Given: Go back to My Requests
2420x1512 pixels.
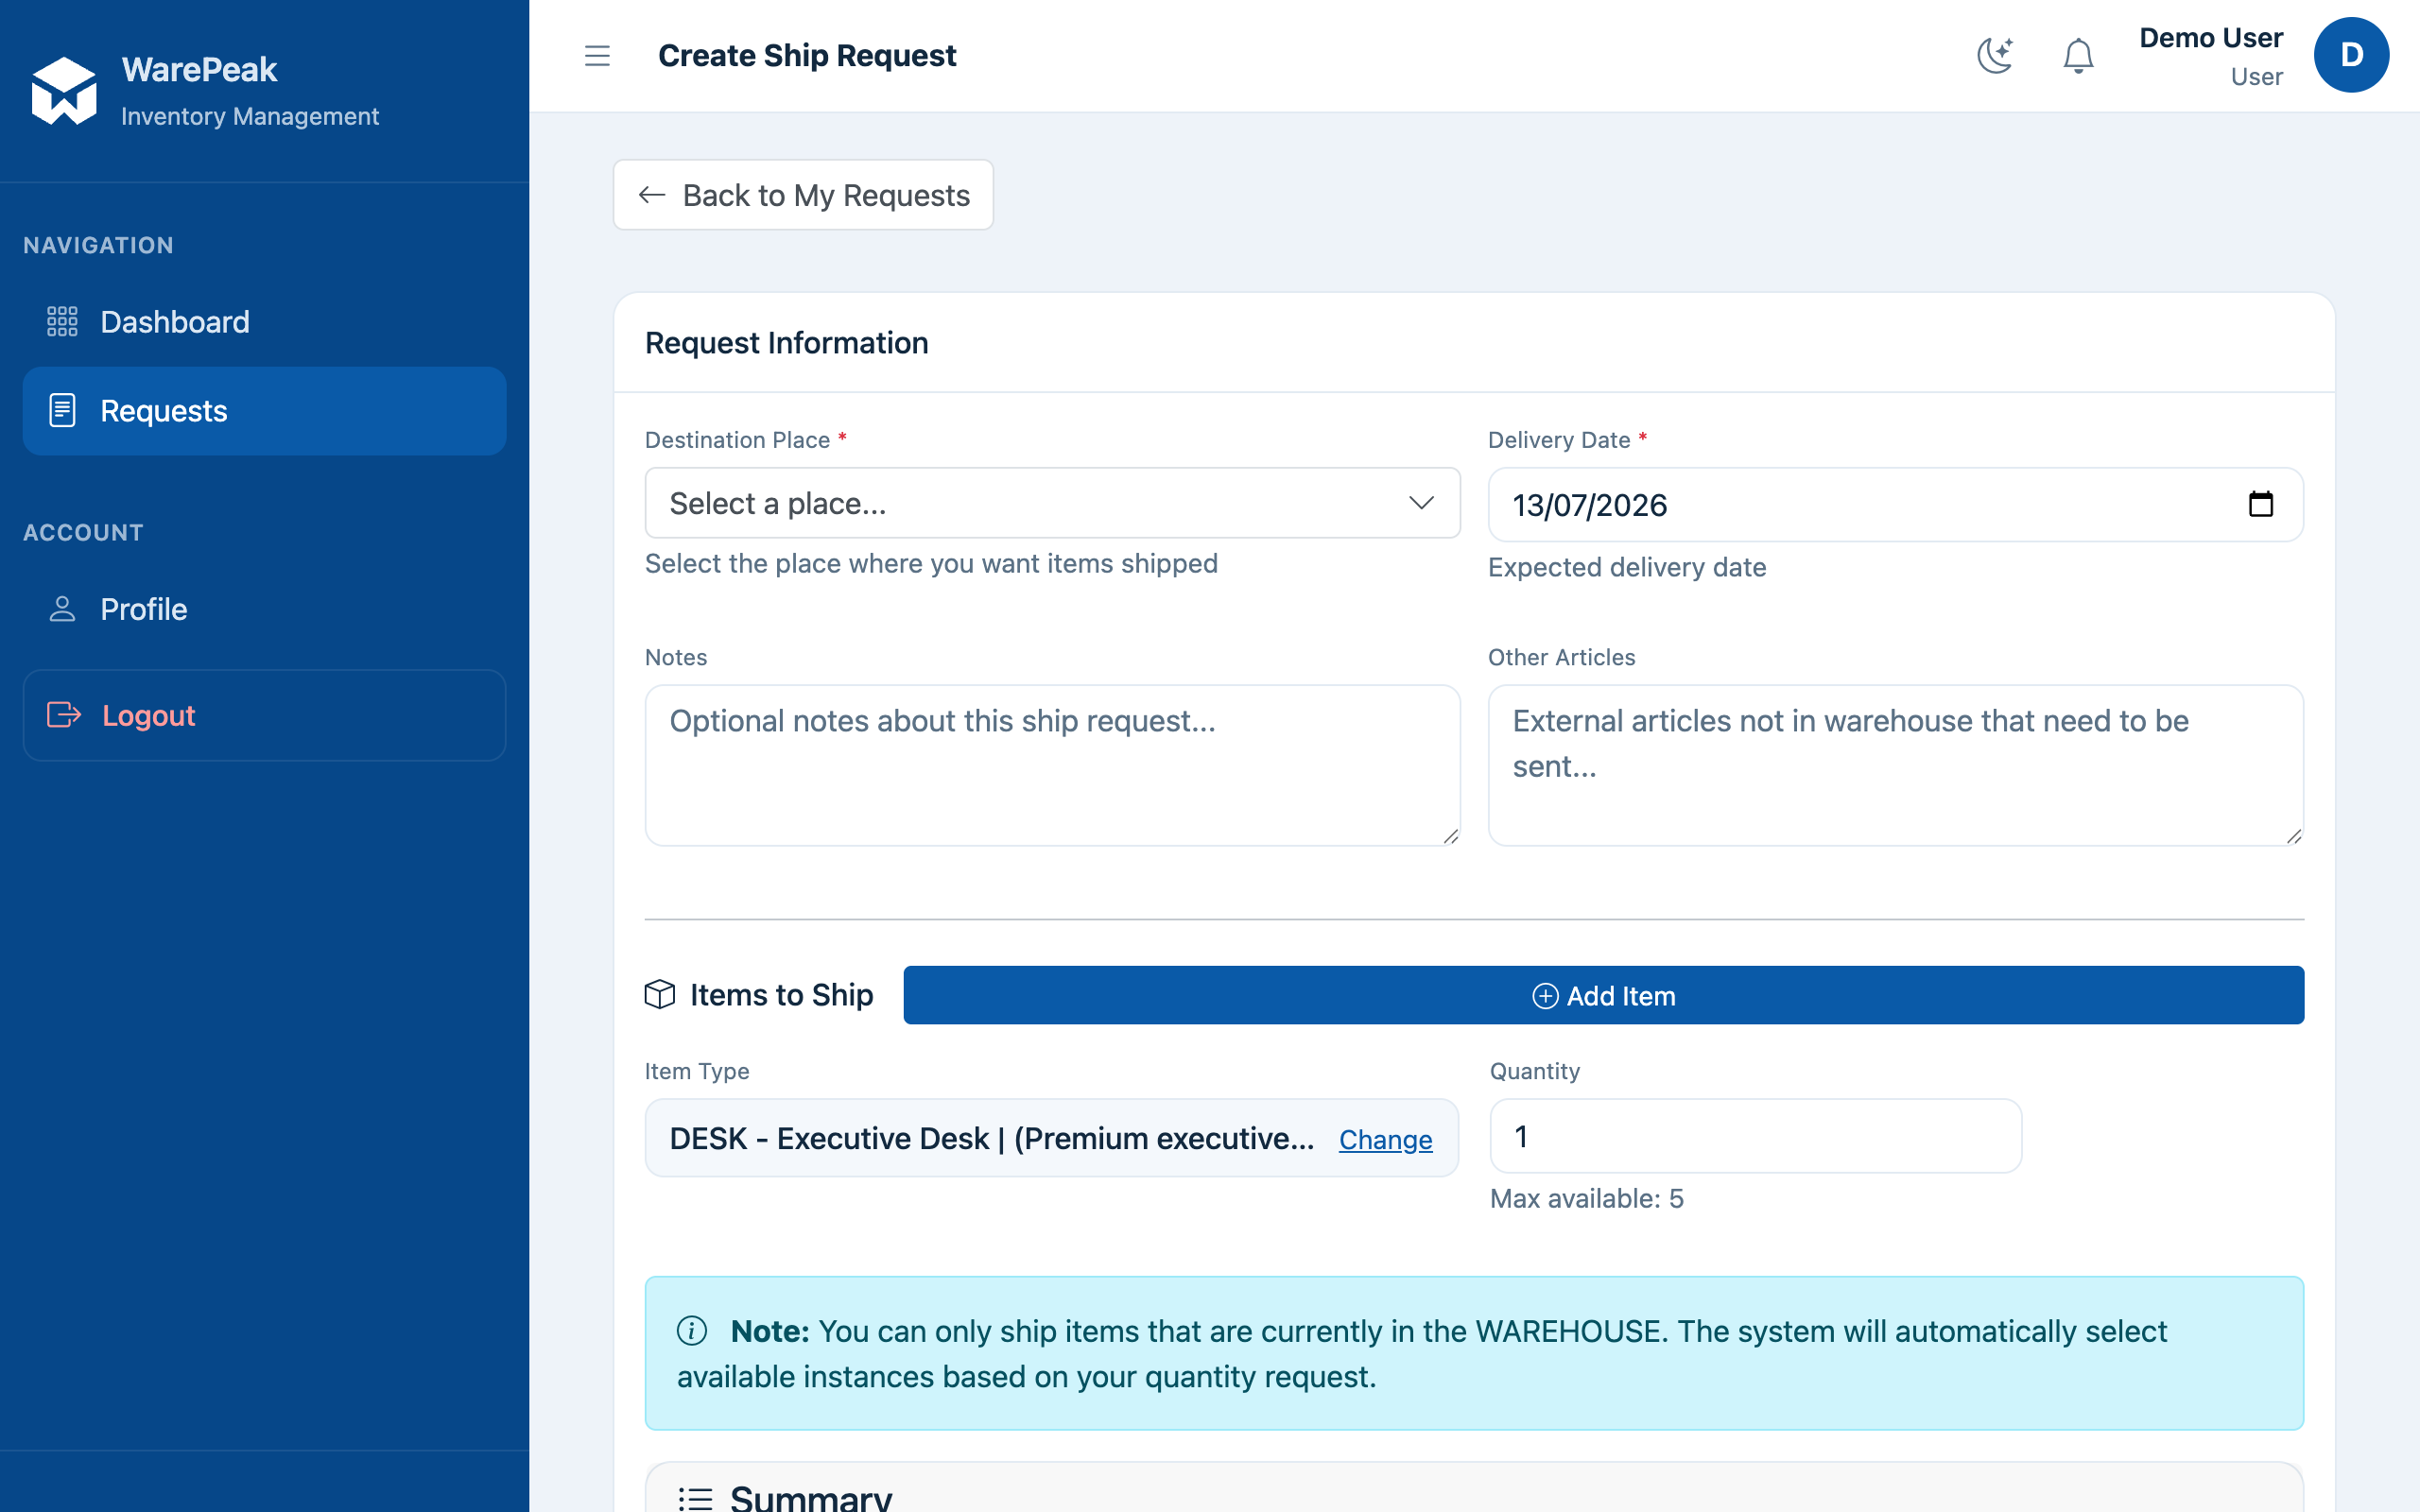Looking at the screenshot, I should click(x=803, y=195).
